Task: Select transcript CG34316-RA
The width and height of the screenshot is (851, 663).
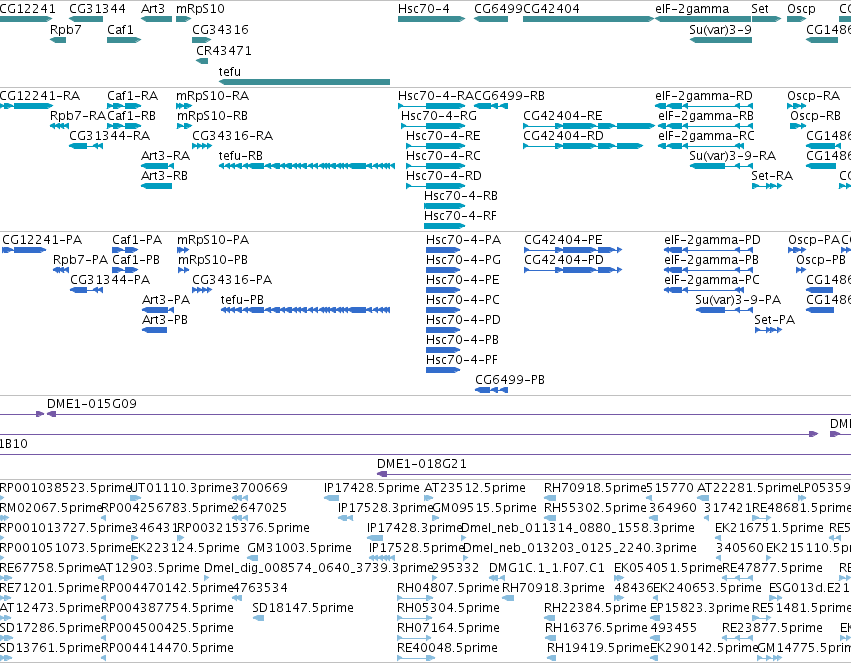Action: pyautogui.click(x=202, y=146)
